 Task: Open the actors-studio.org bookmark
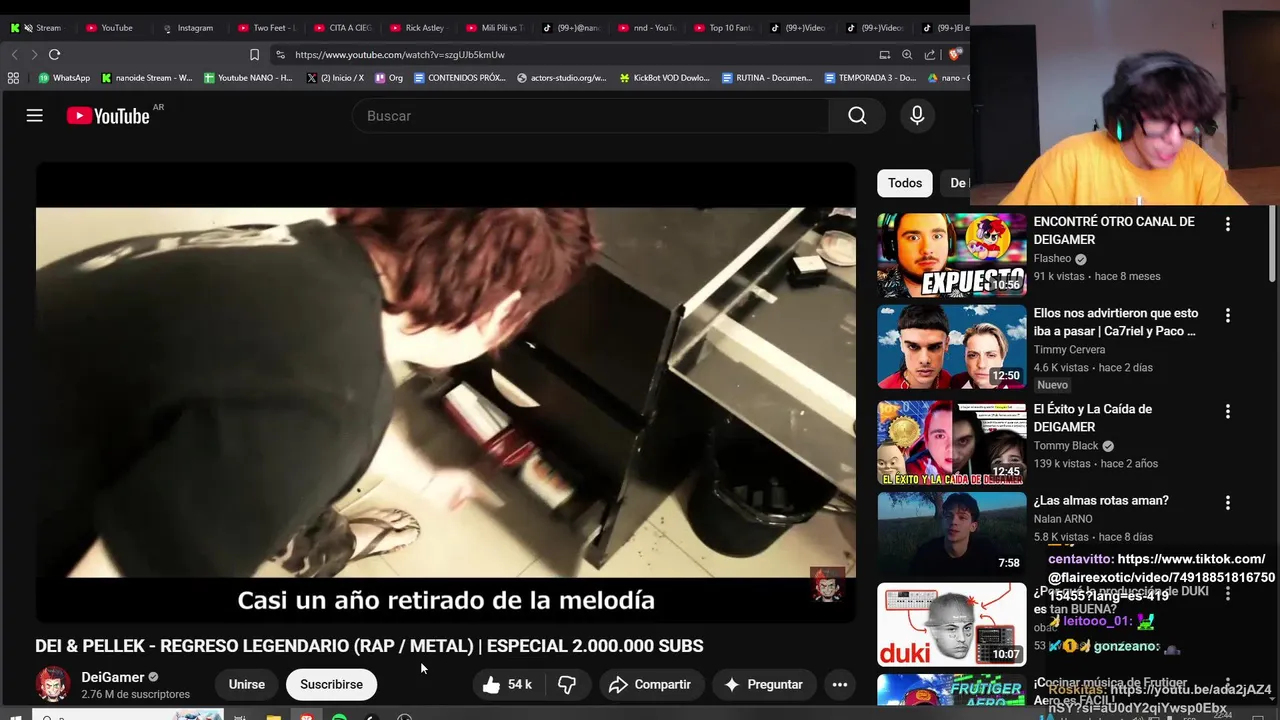(x=562, y=78)
